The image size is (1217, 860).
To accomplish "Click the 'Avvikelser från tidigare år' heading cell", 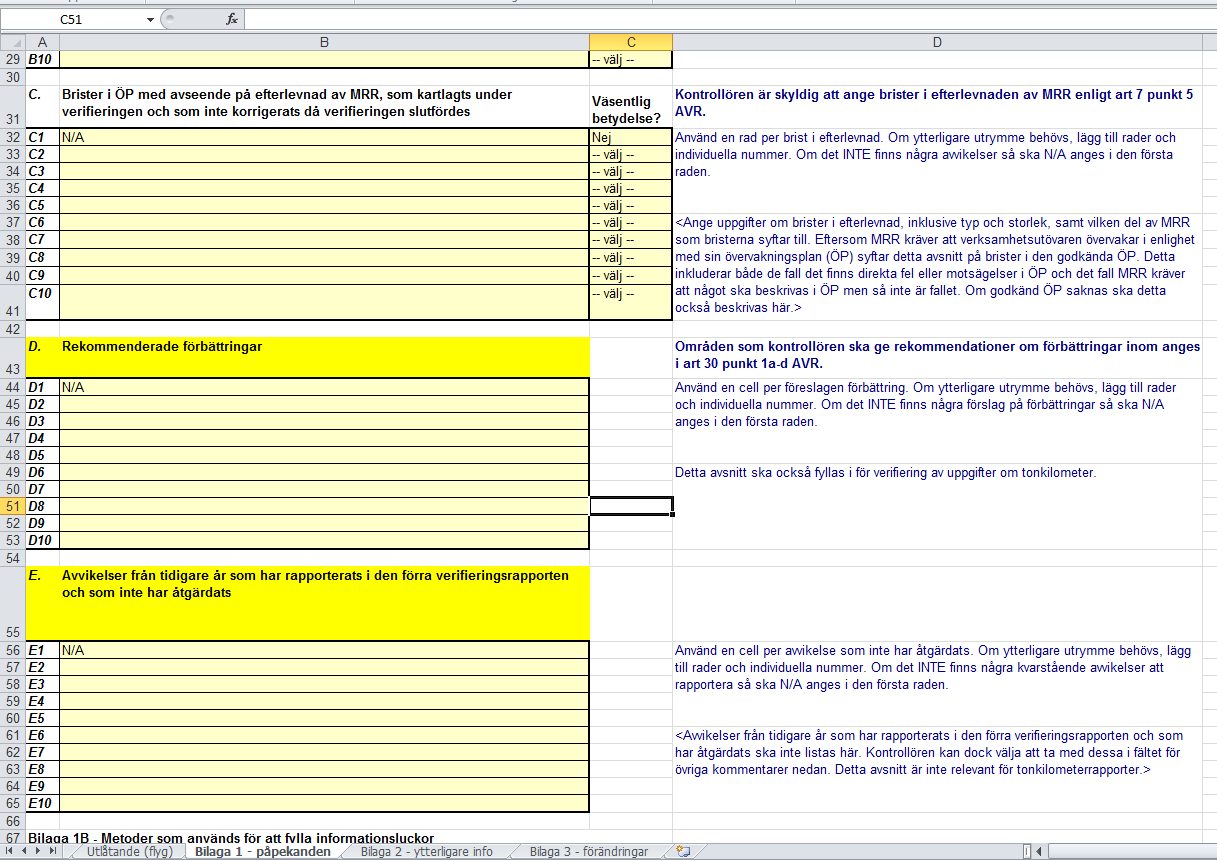I will (325, 603).
